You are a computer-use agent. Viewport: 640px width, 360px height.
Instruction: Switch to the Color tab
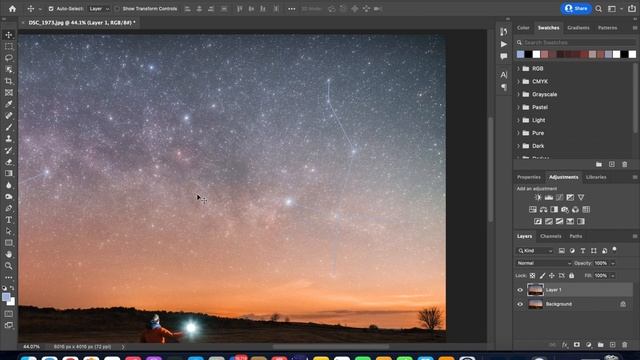tap(523, 28)
